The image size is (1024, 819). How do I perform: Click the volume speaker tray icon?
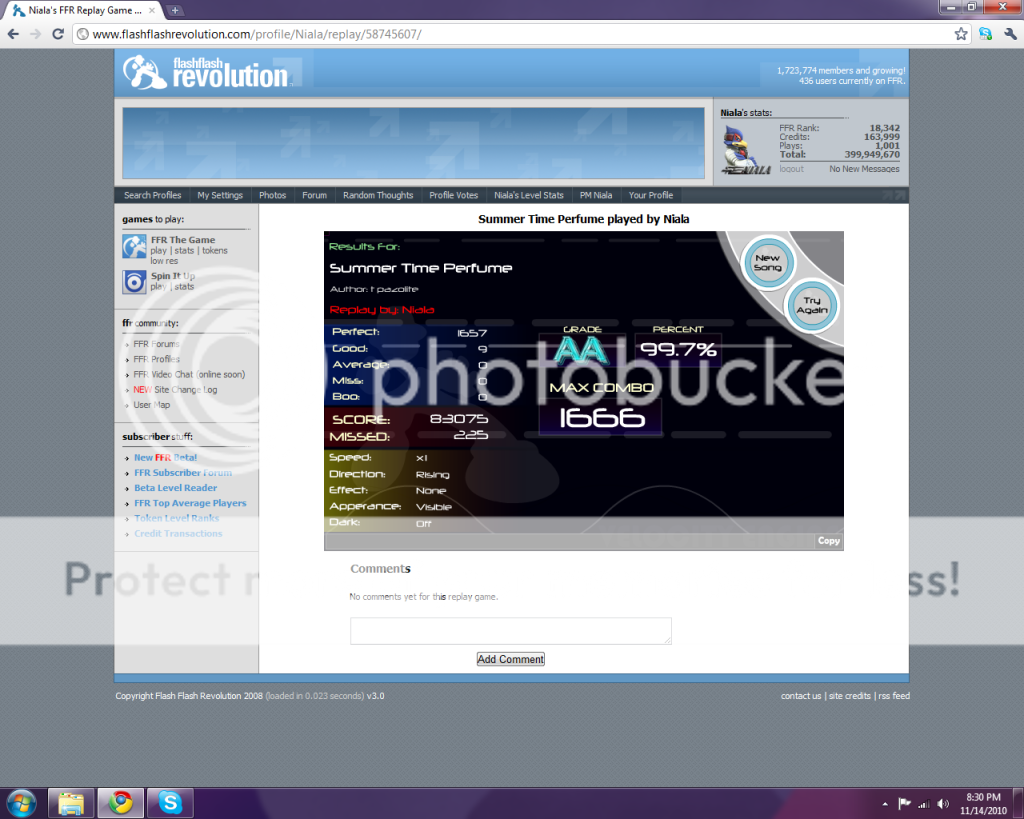coord(943,803)
